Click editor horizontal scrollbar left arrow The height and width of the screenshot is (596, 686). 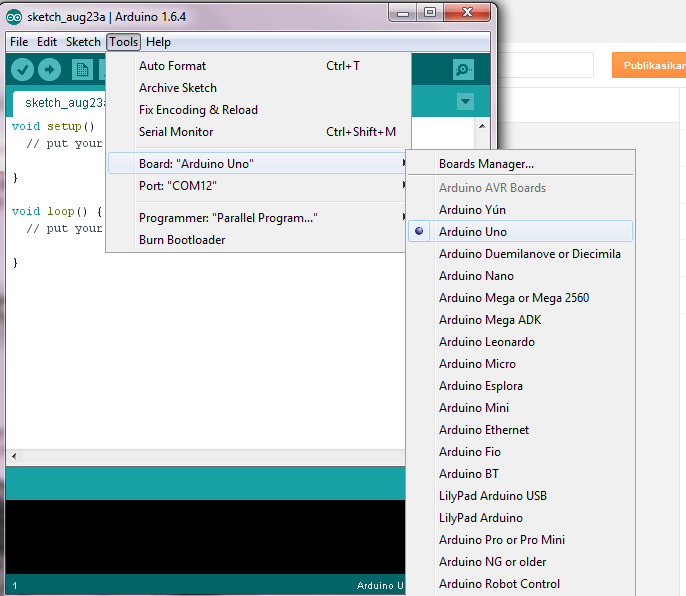[x=14, y=456]
